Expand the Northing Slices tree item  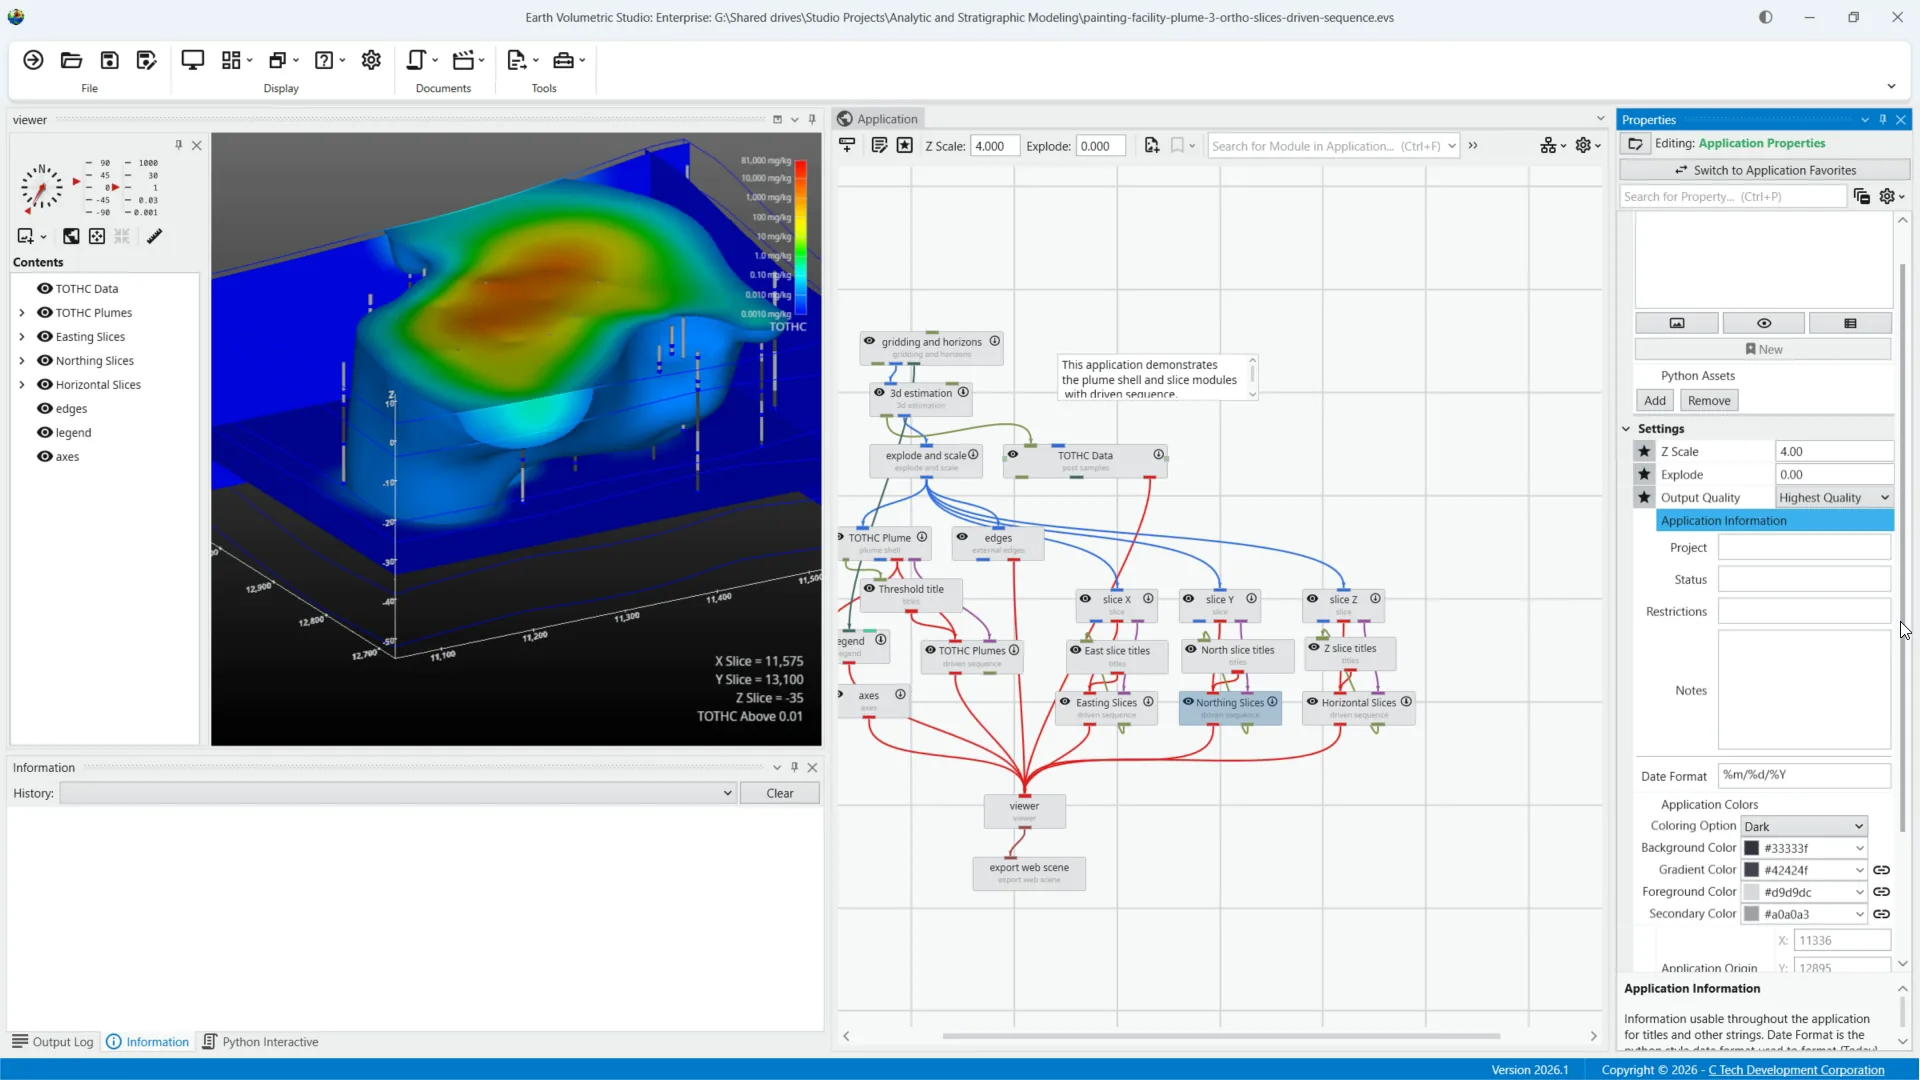[22, 360]
